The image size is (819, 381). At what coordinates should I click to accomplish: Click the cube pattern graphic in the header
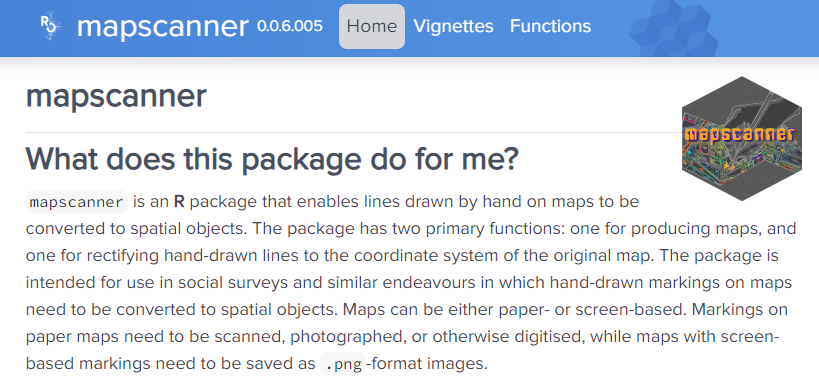click(x=674, y=29)
